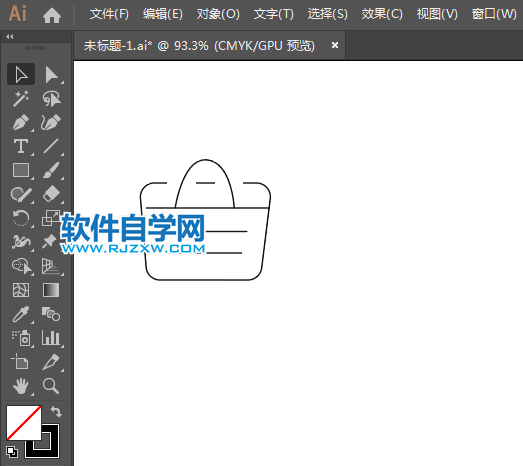Choose the Hand tool

pyautogui.click(x=21, y=386)
